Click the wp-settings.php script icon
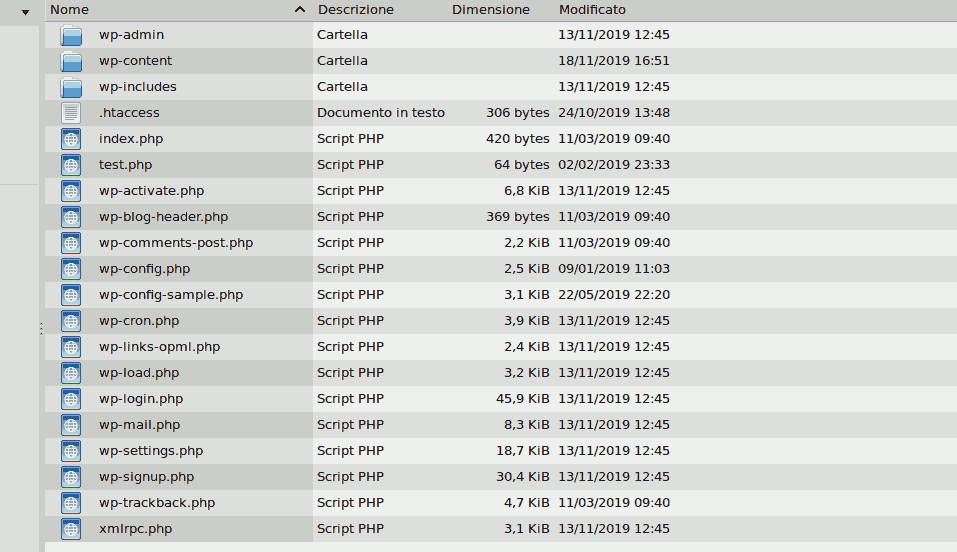Image resolution: width=957 pixels, height=552 pixels. click(x=71, y=451)
